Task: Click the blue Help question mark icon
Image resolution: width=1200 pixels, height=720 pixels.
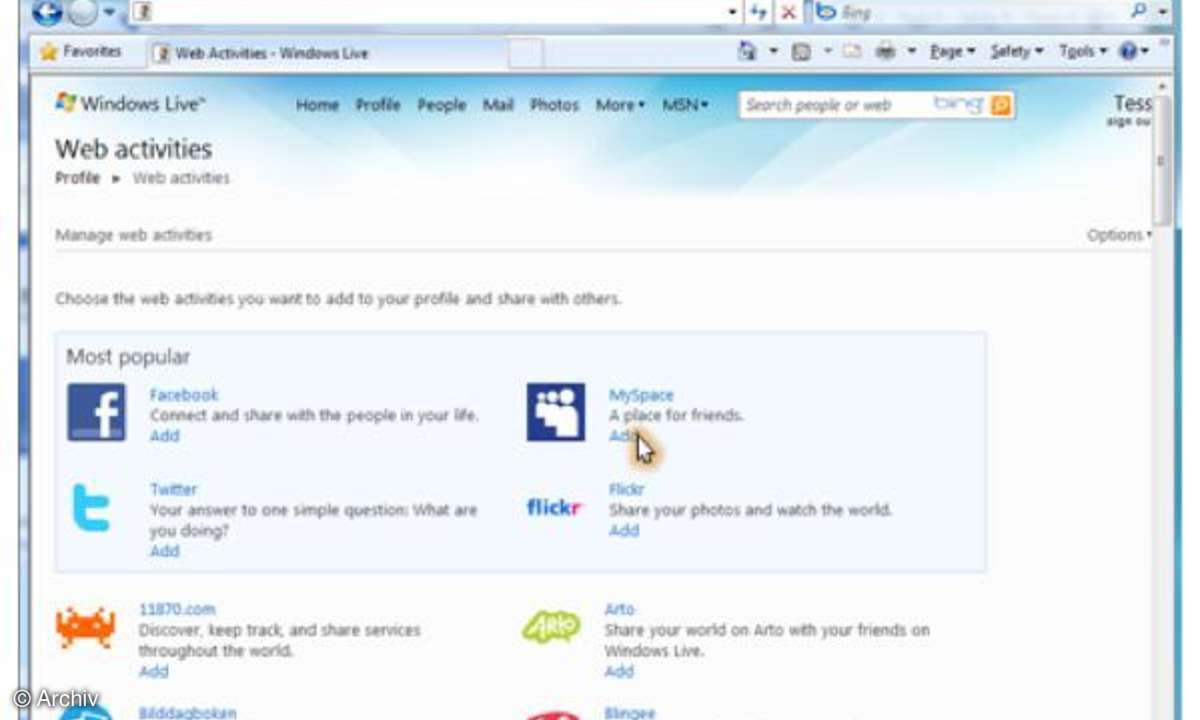Action: click(x=1129, y=52)
